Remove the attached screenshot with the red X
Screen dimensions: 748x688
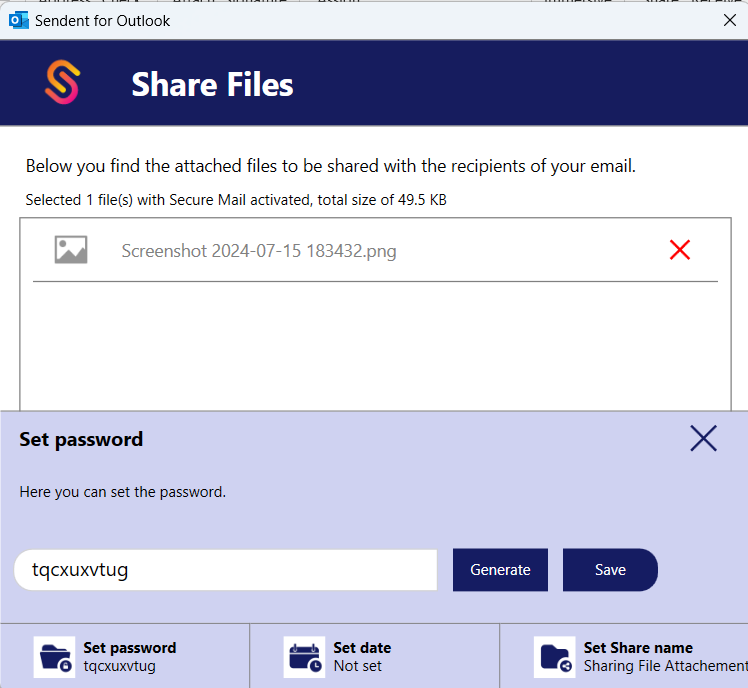tap(680, 250)
